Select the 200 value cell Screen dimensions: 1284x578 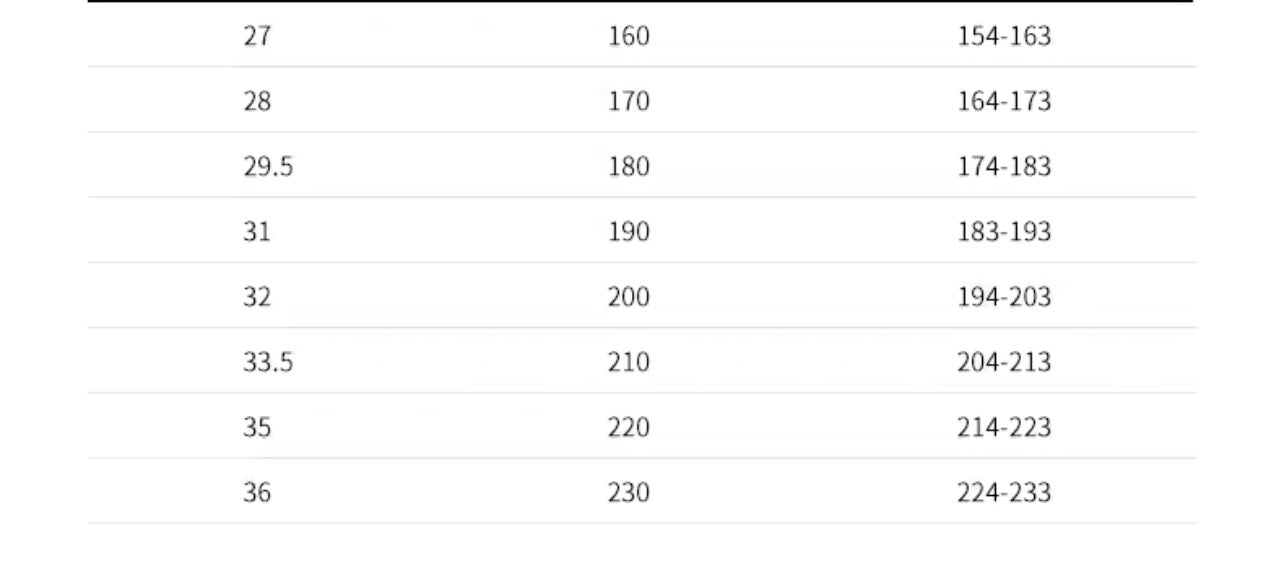click(628, 297)
